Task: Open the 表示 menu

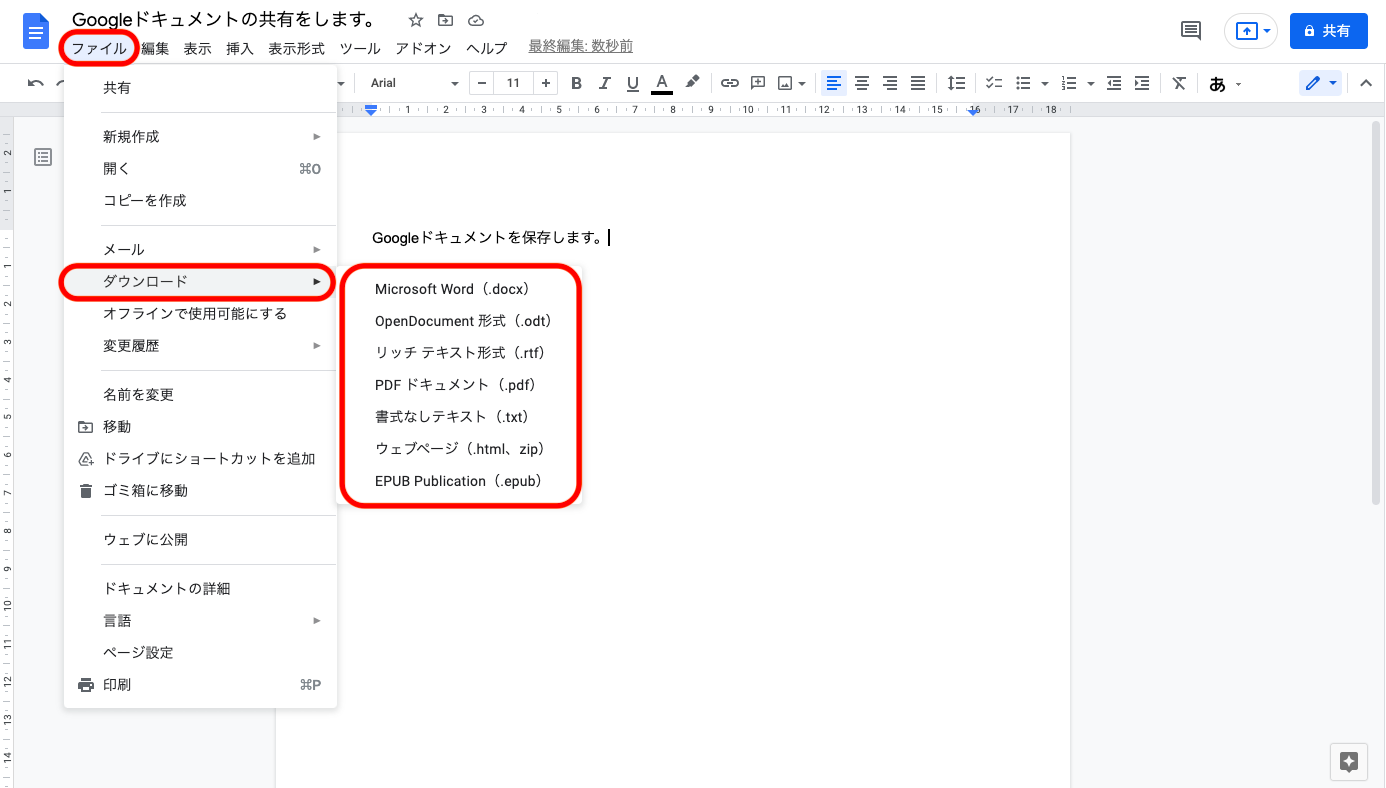Action: tap(198, 48)
